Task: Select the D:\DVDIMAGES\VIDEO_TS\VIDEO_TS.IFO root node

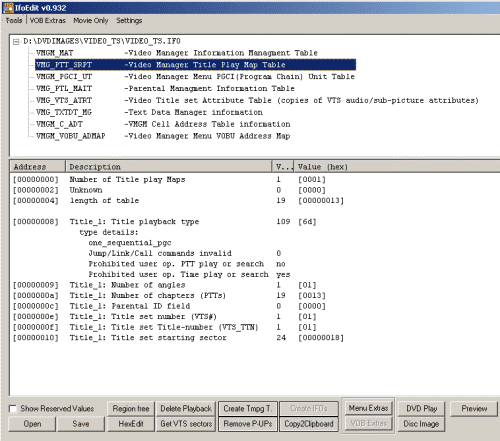Action: point(102,41)
